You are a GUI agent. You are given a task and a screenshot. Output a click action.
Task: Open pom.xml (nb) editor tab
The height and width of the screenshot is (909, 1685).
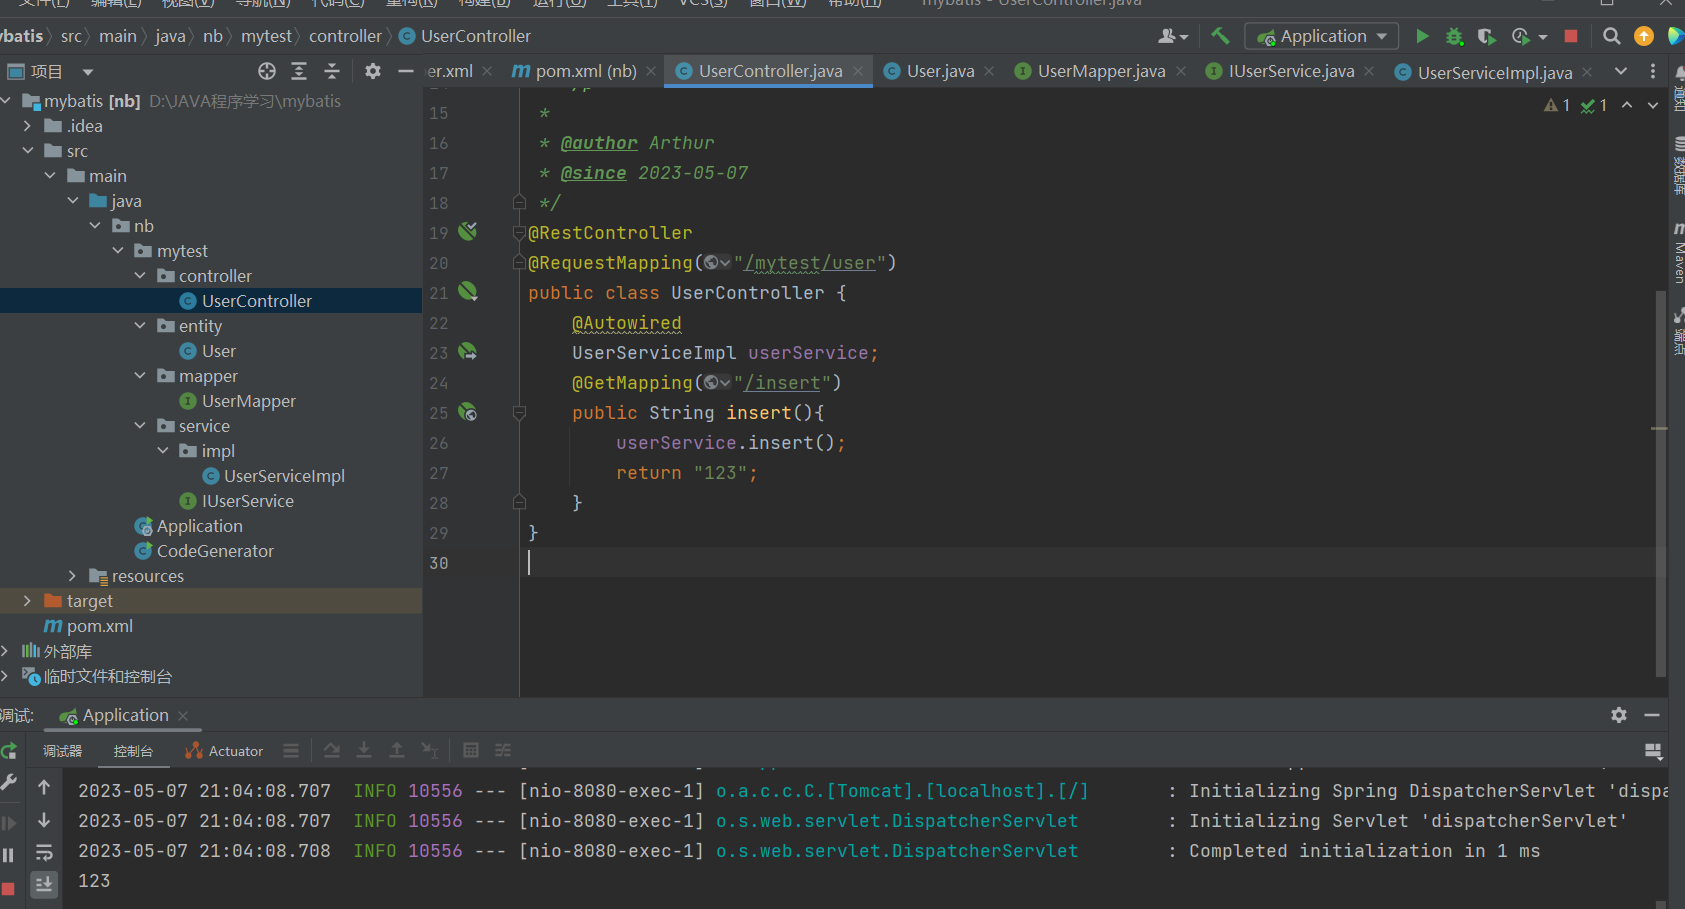click(584, 71)
